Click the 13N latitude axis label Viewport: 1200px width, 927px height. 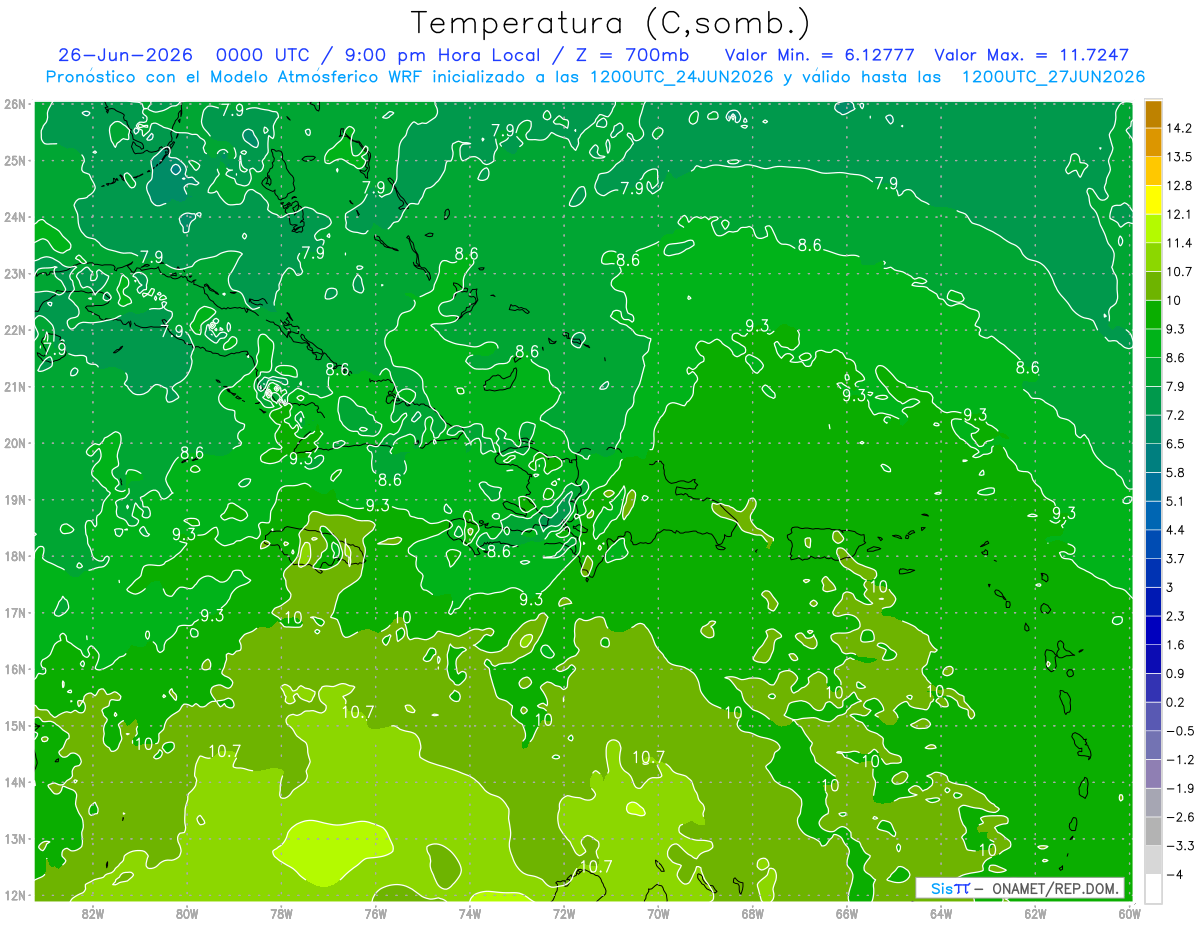(14, 839)
